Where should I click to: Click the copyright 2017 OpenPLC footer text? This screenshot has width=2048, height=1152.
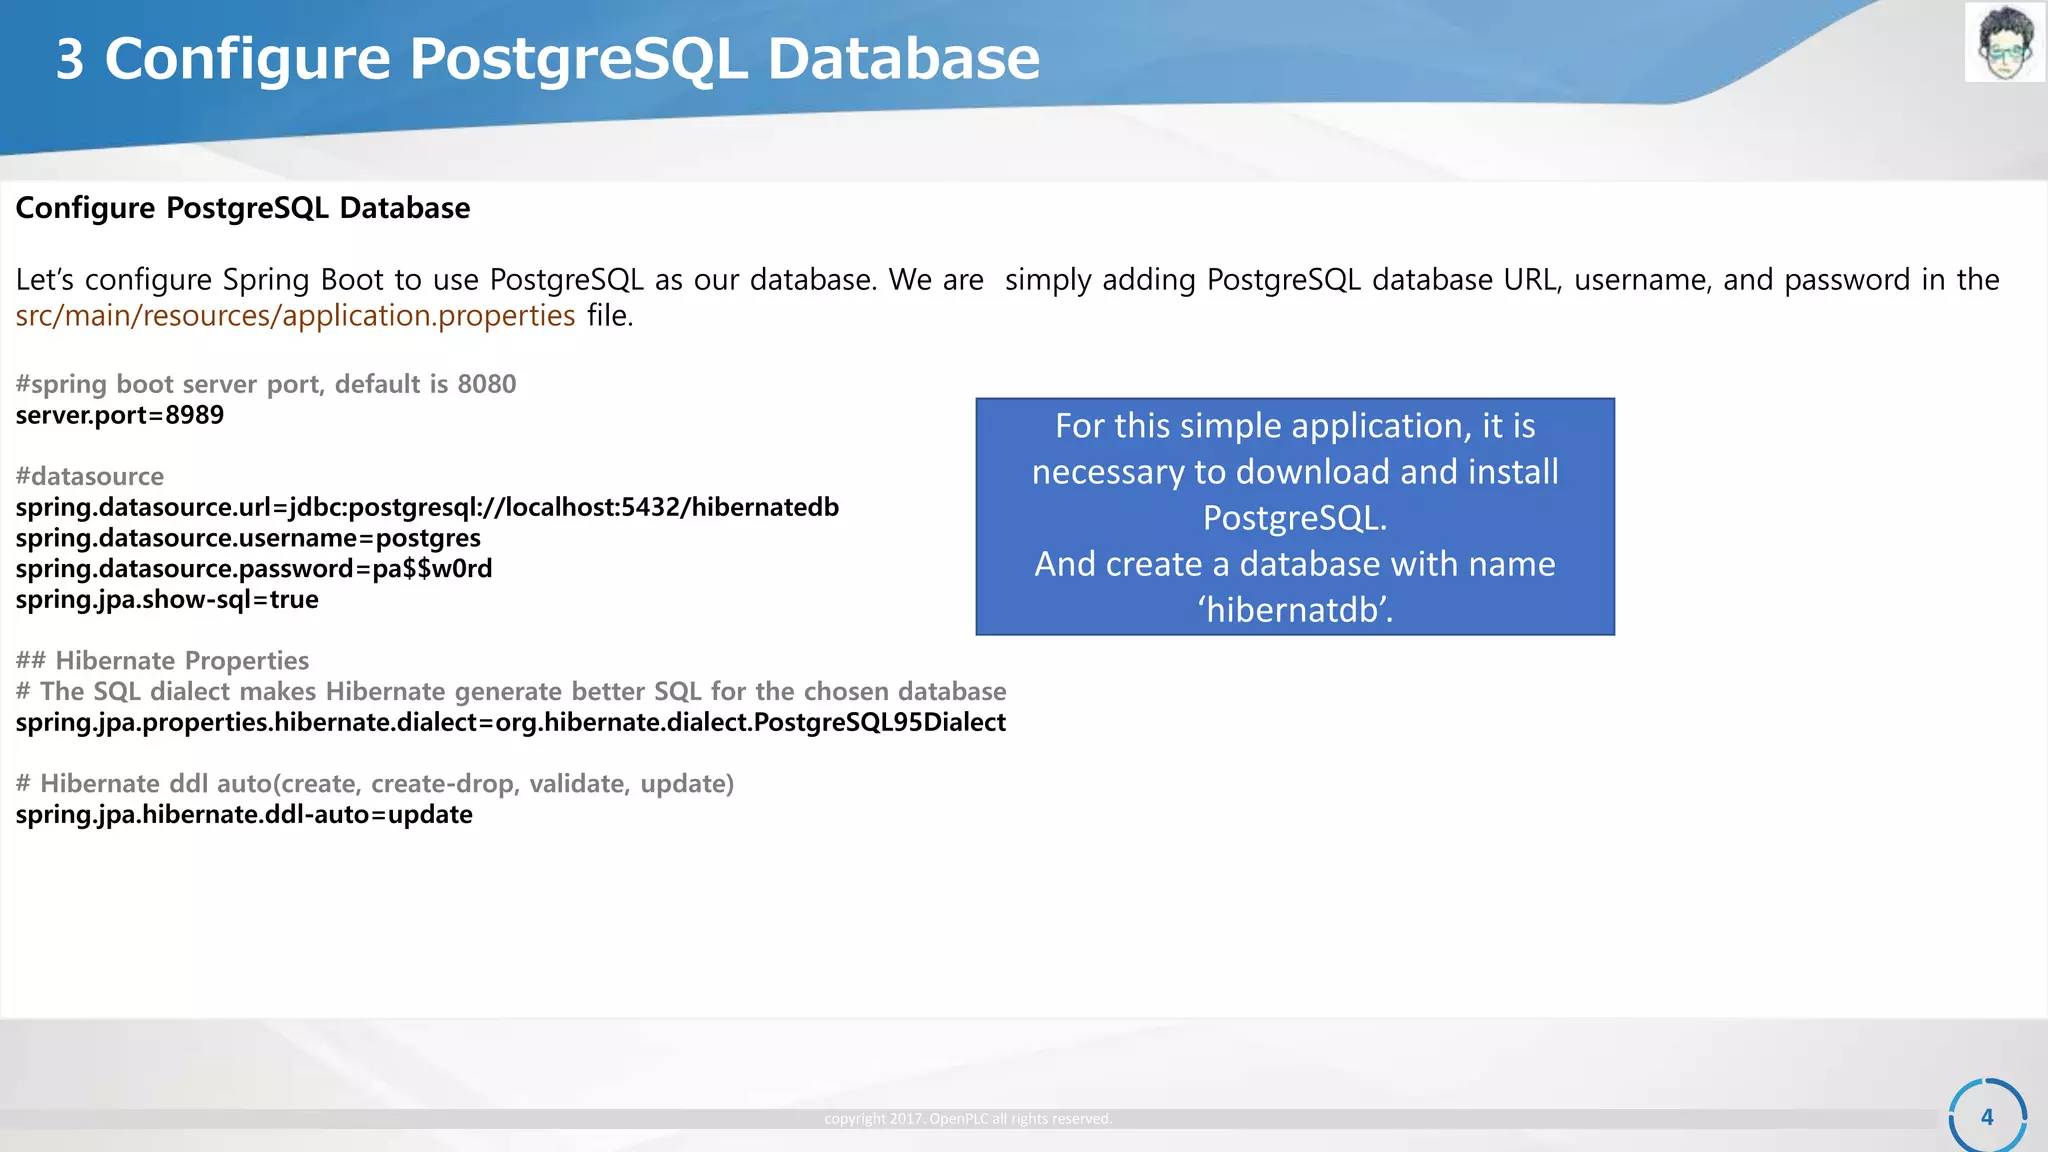968,1118
